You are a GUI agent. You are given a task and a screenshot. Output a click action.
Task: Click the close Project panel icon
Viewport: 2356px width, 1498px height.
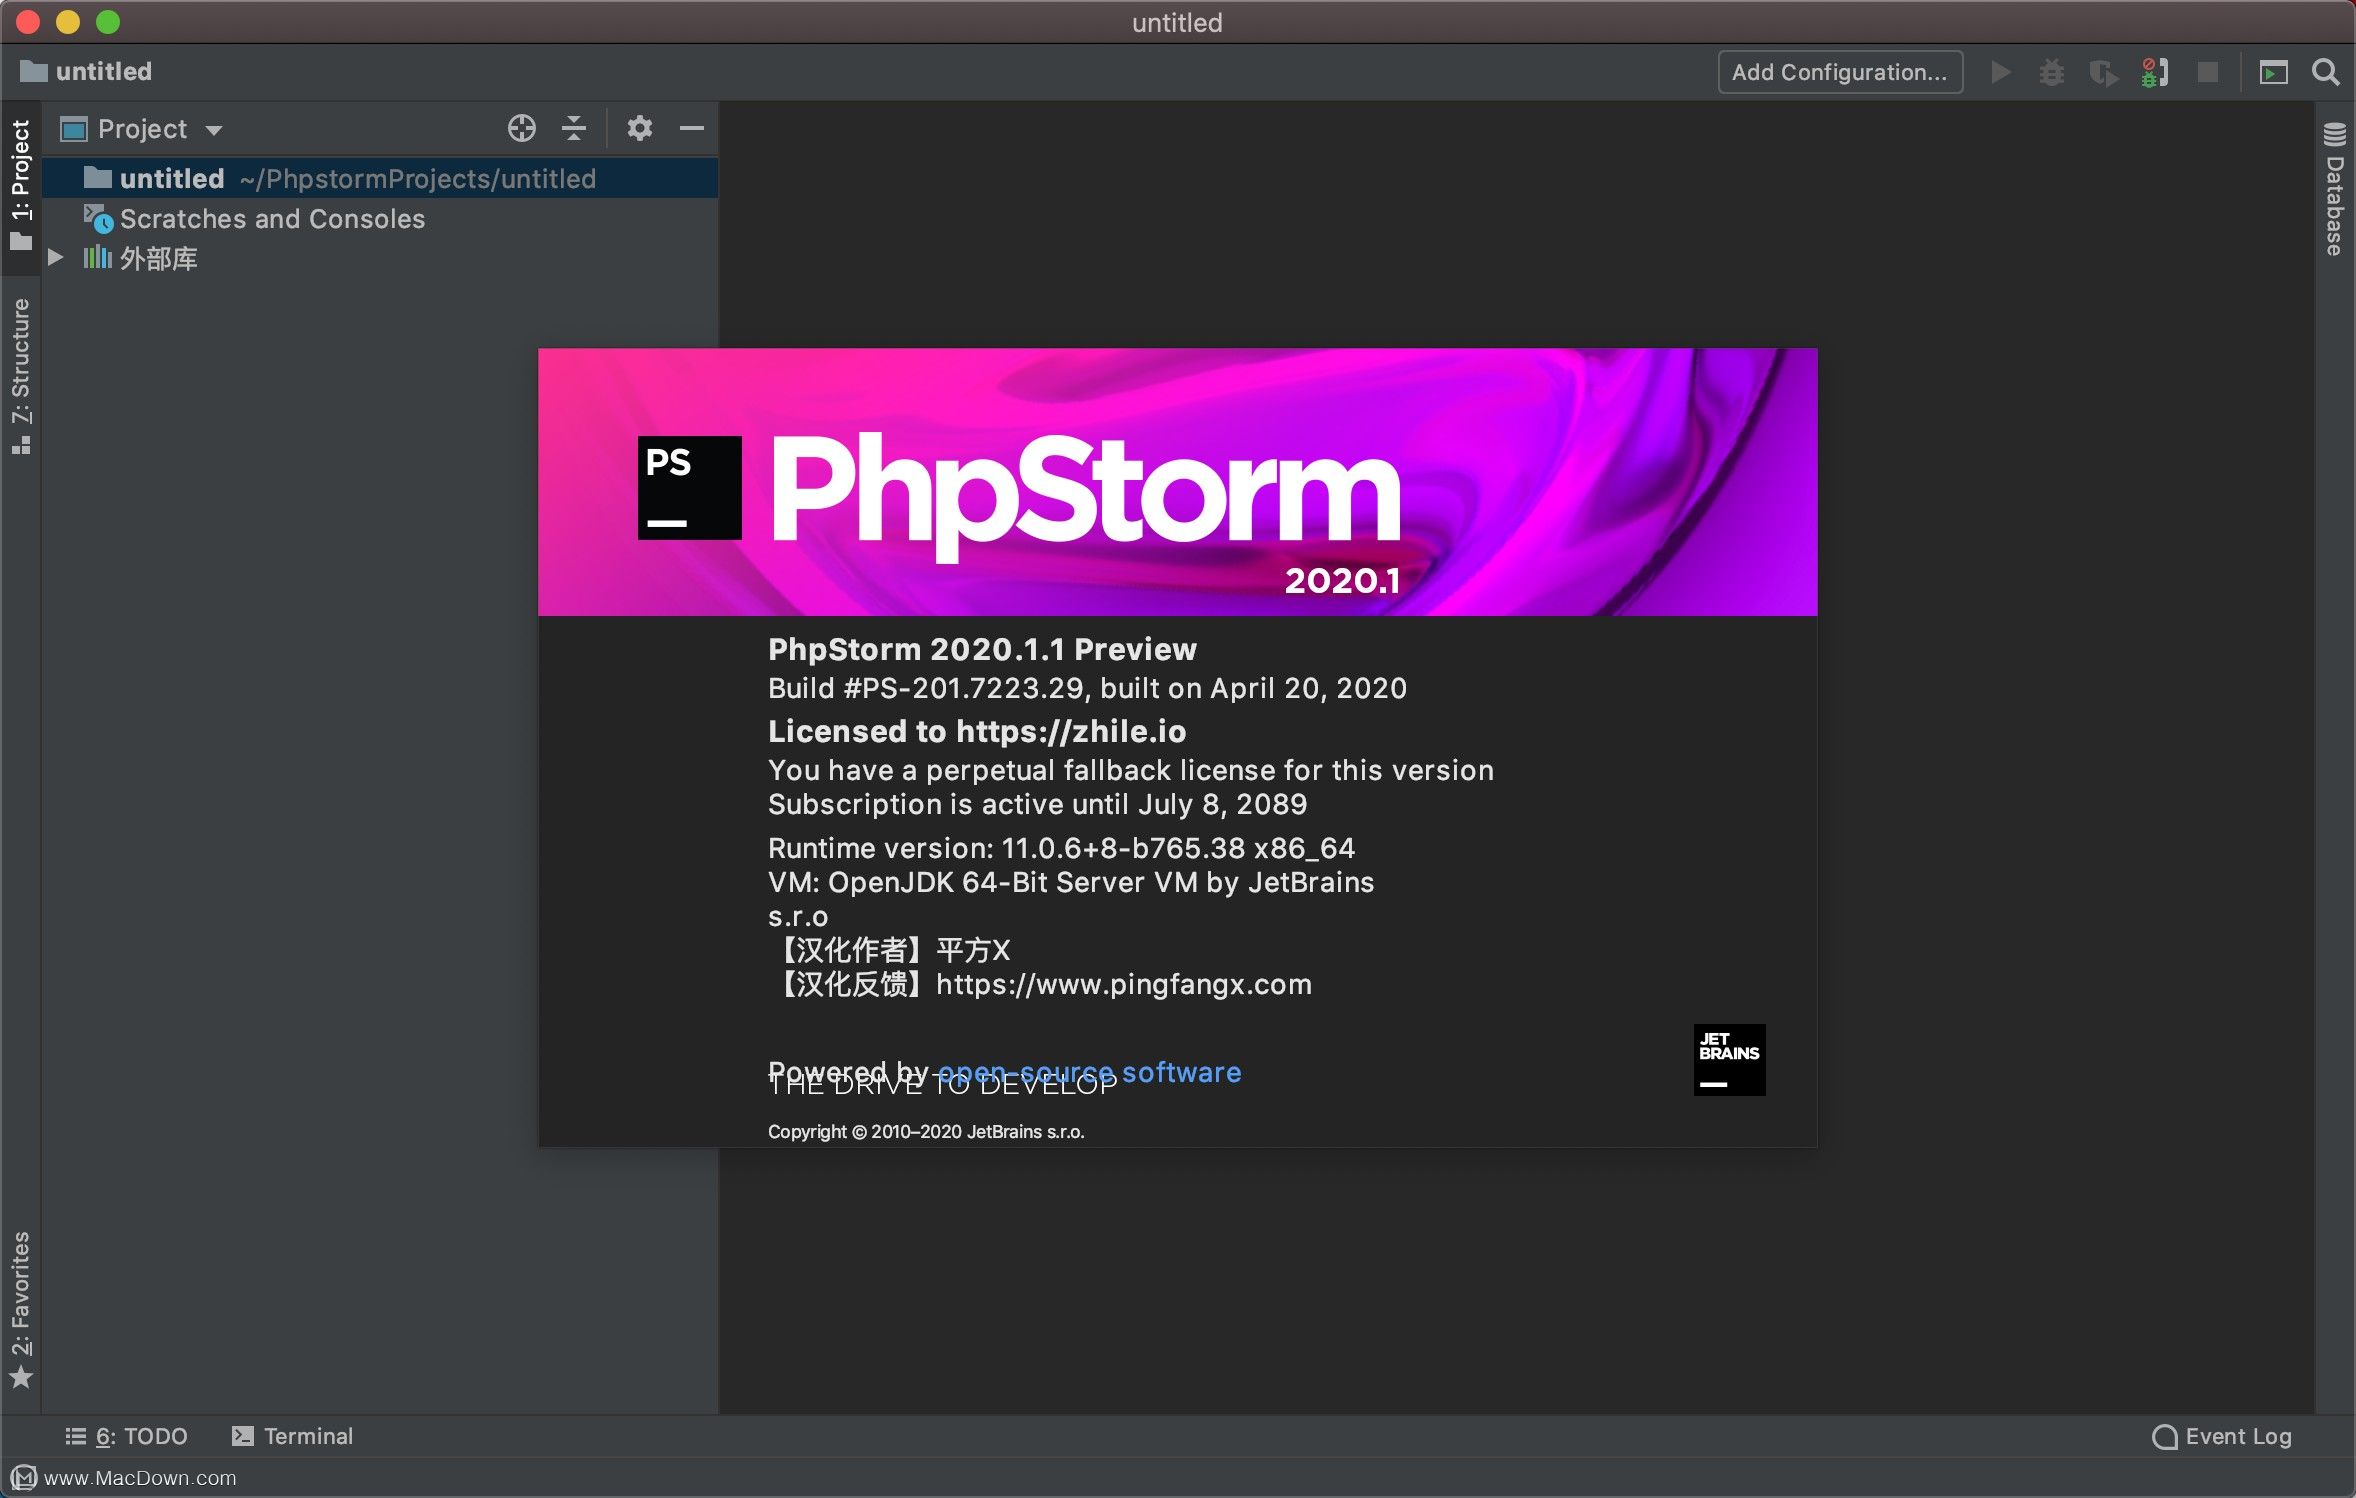[690, 127]
